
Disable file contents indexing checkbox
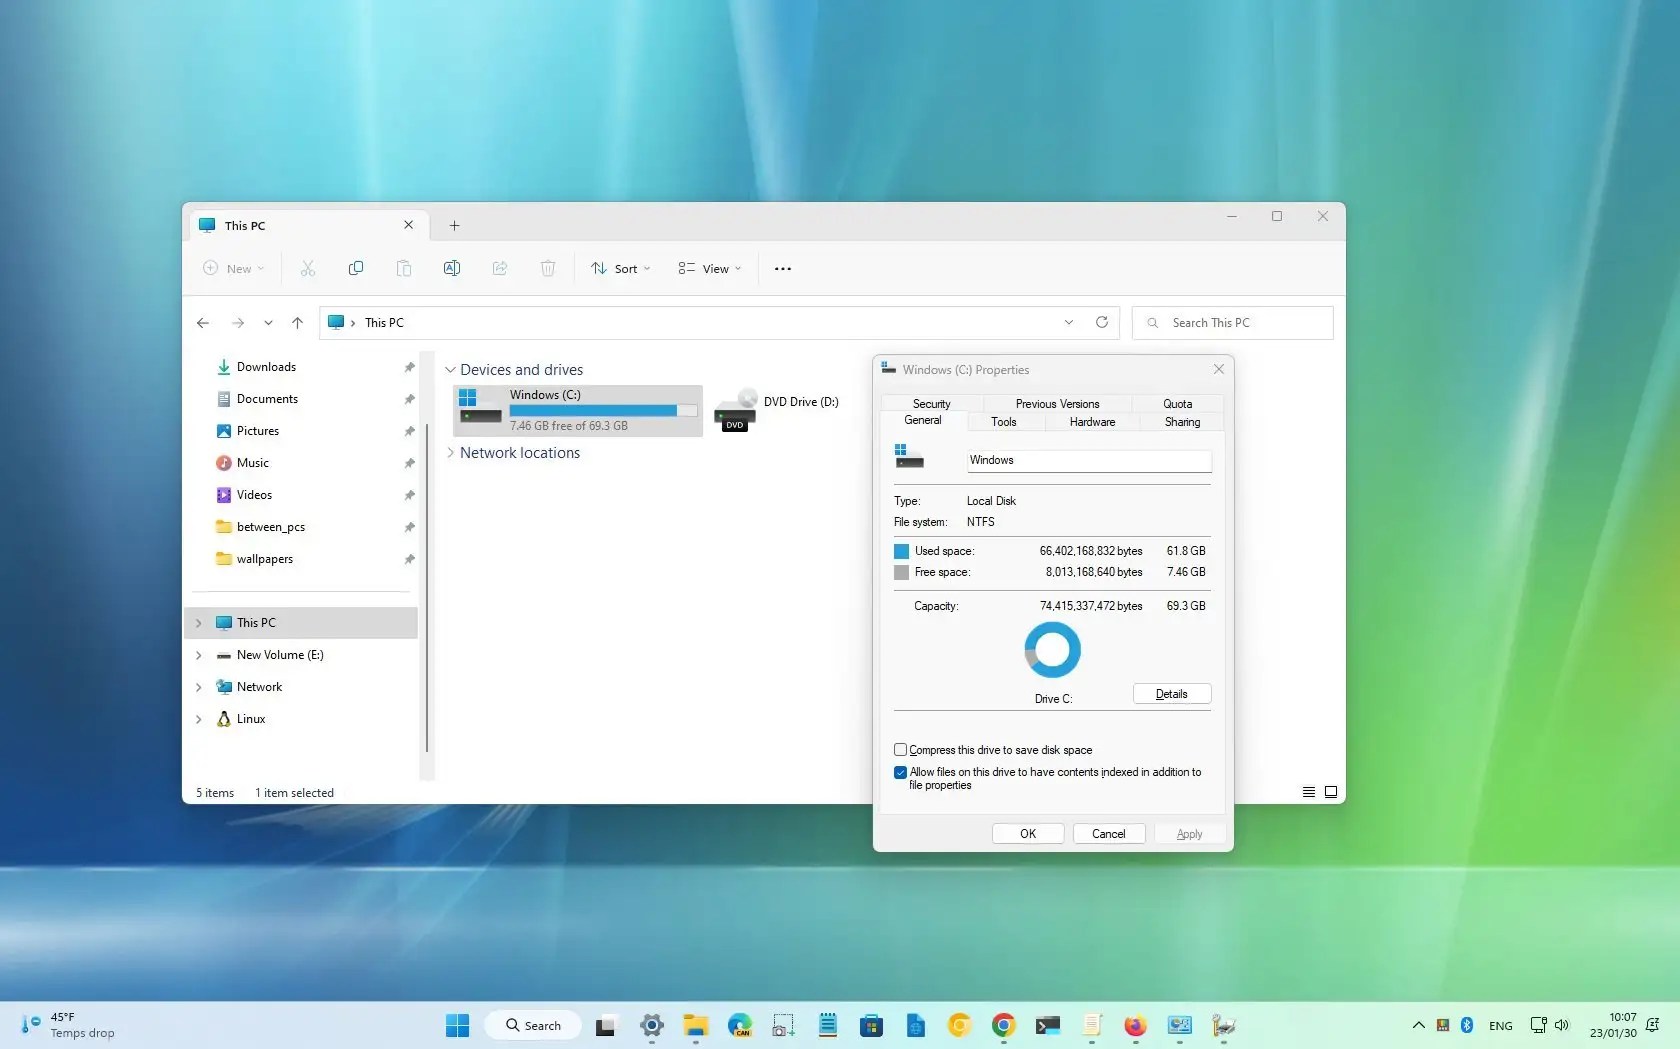900,772
